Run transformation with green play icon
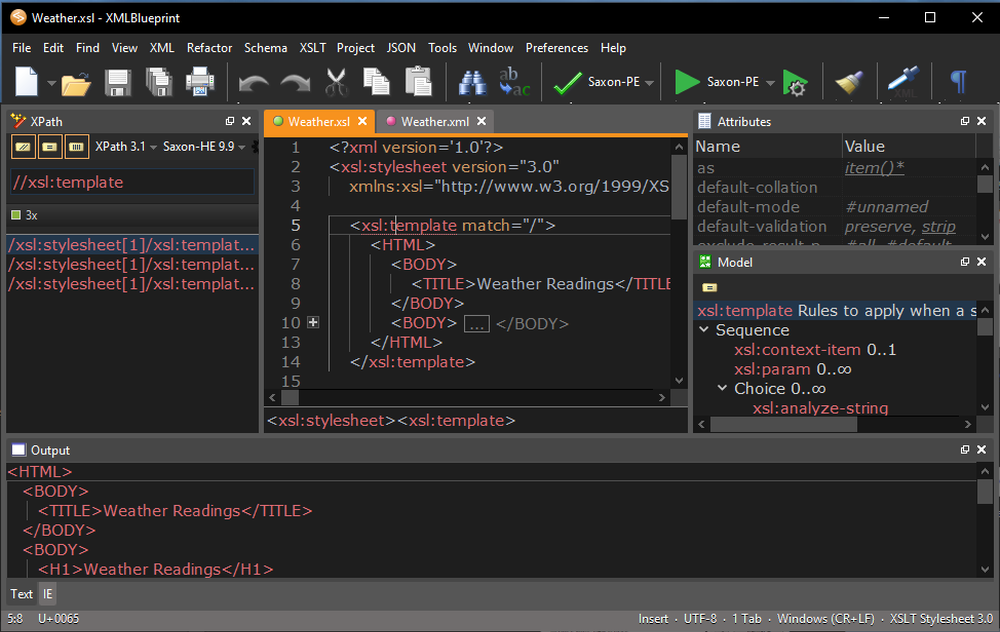 pos(687,82)
